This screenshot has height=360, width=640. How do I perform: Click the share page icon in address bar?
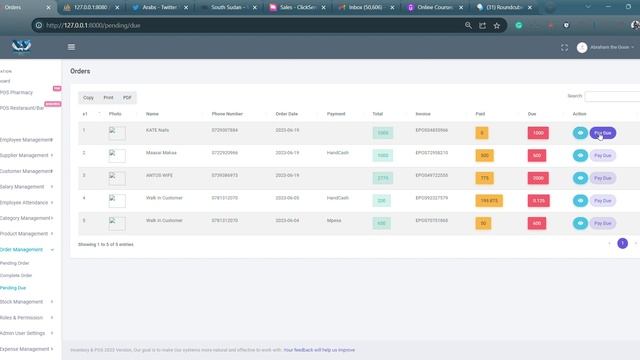coord(482,25)
